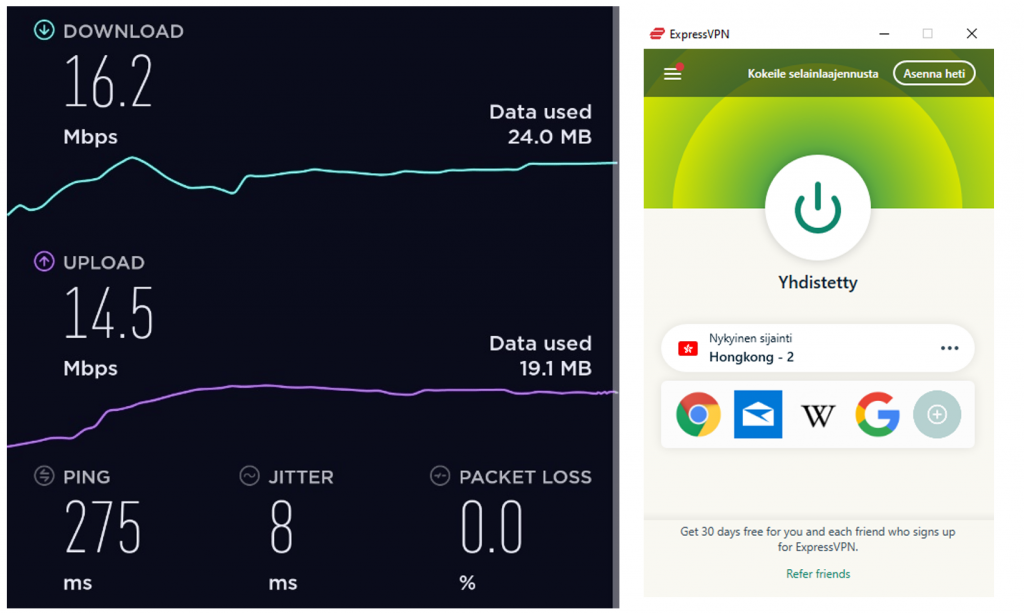Open the Google shortcut icon

(x=877, y=414)
